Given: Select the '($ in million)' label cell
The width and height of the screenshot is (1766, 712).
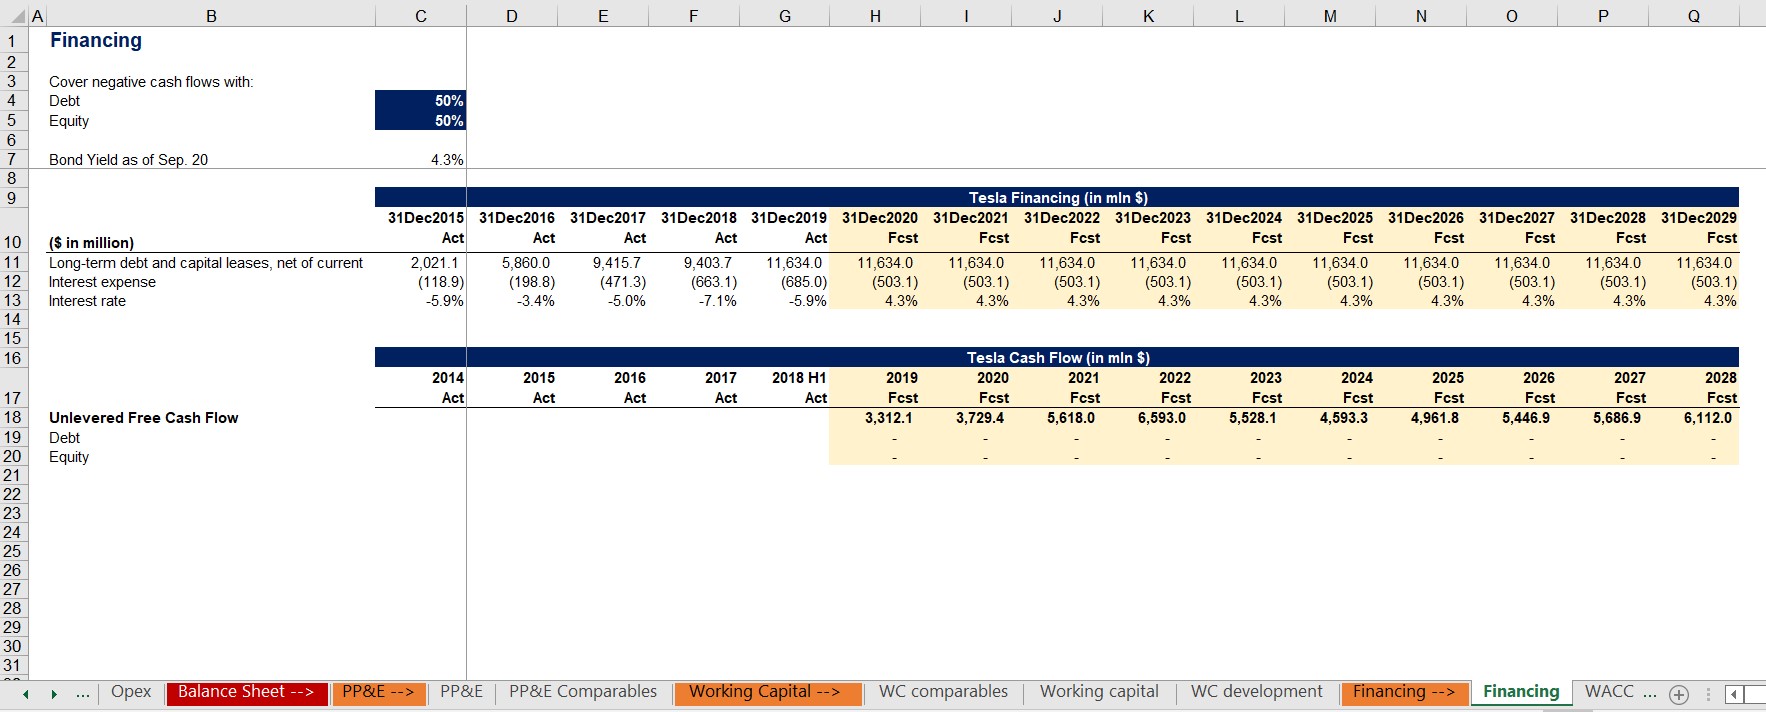Looking at the screenshot, I should [91, 243].
